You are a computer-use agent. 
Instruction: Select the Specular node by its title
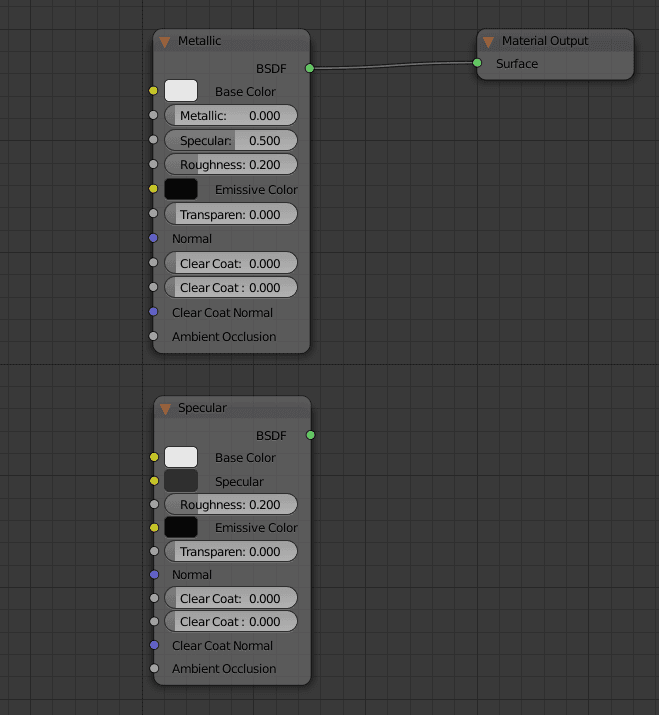[202, 408]
